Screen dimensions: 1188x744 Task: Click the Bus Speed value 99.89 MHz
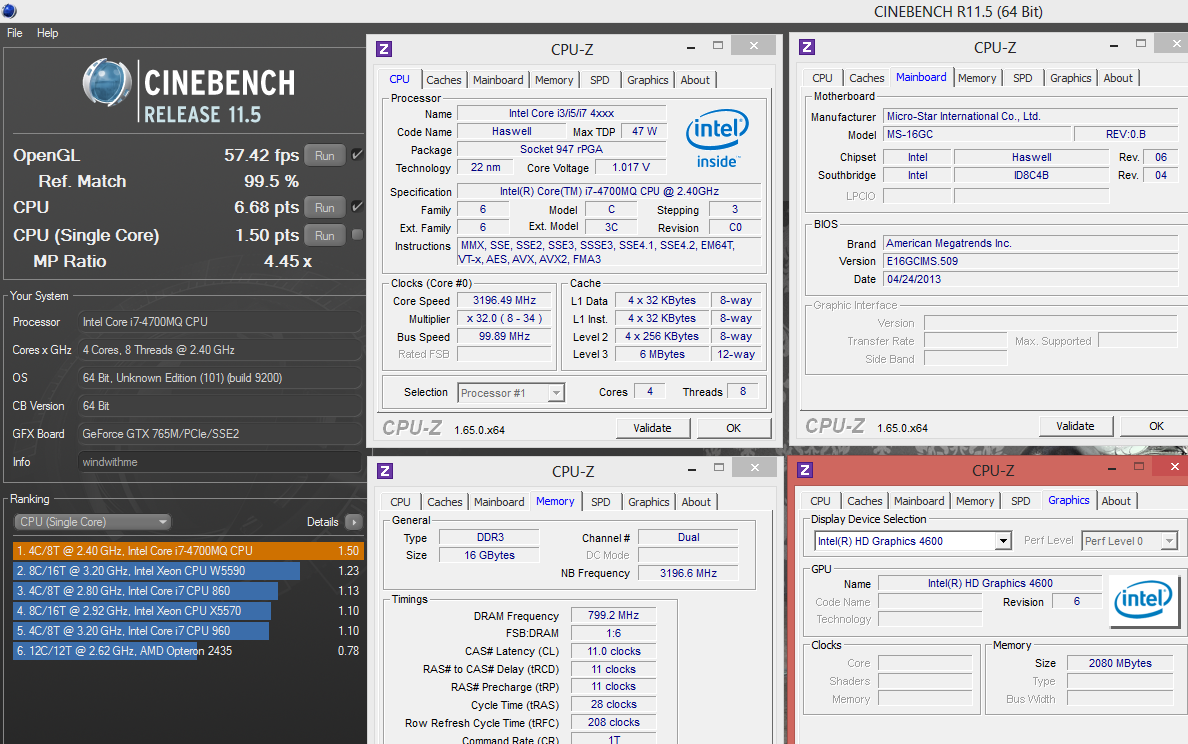tap(505, 336)
